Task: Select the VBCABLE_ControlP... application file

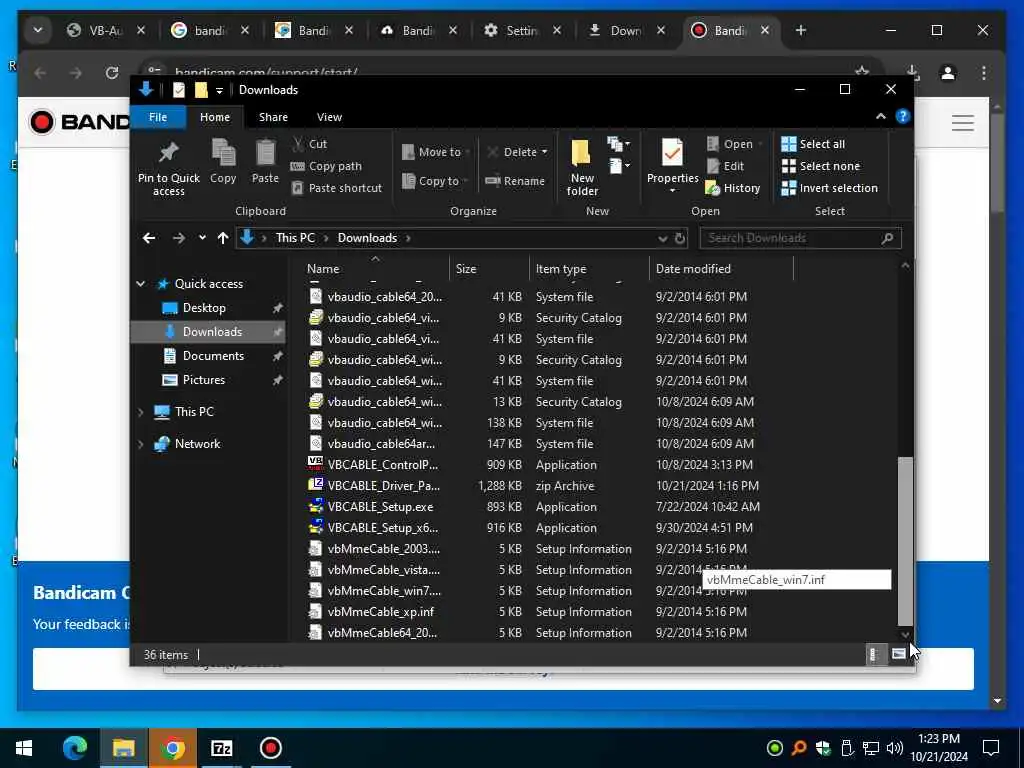Action: pos(383,465)
